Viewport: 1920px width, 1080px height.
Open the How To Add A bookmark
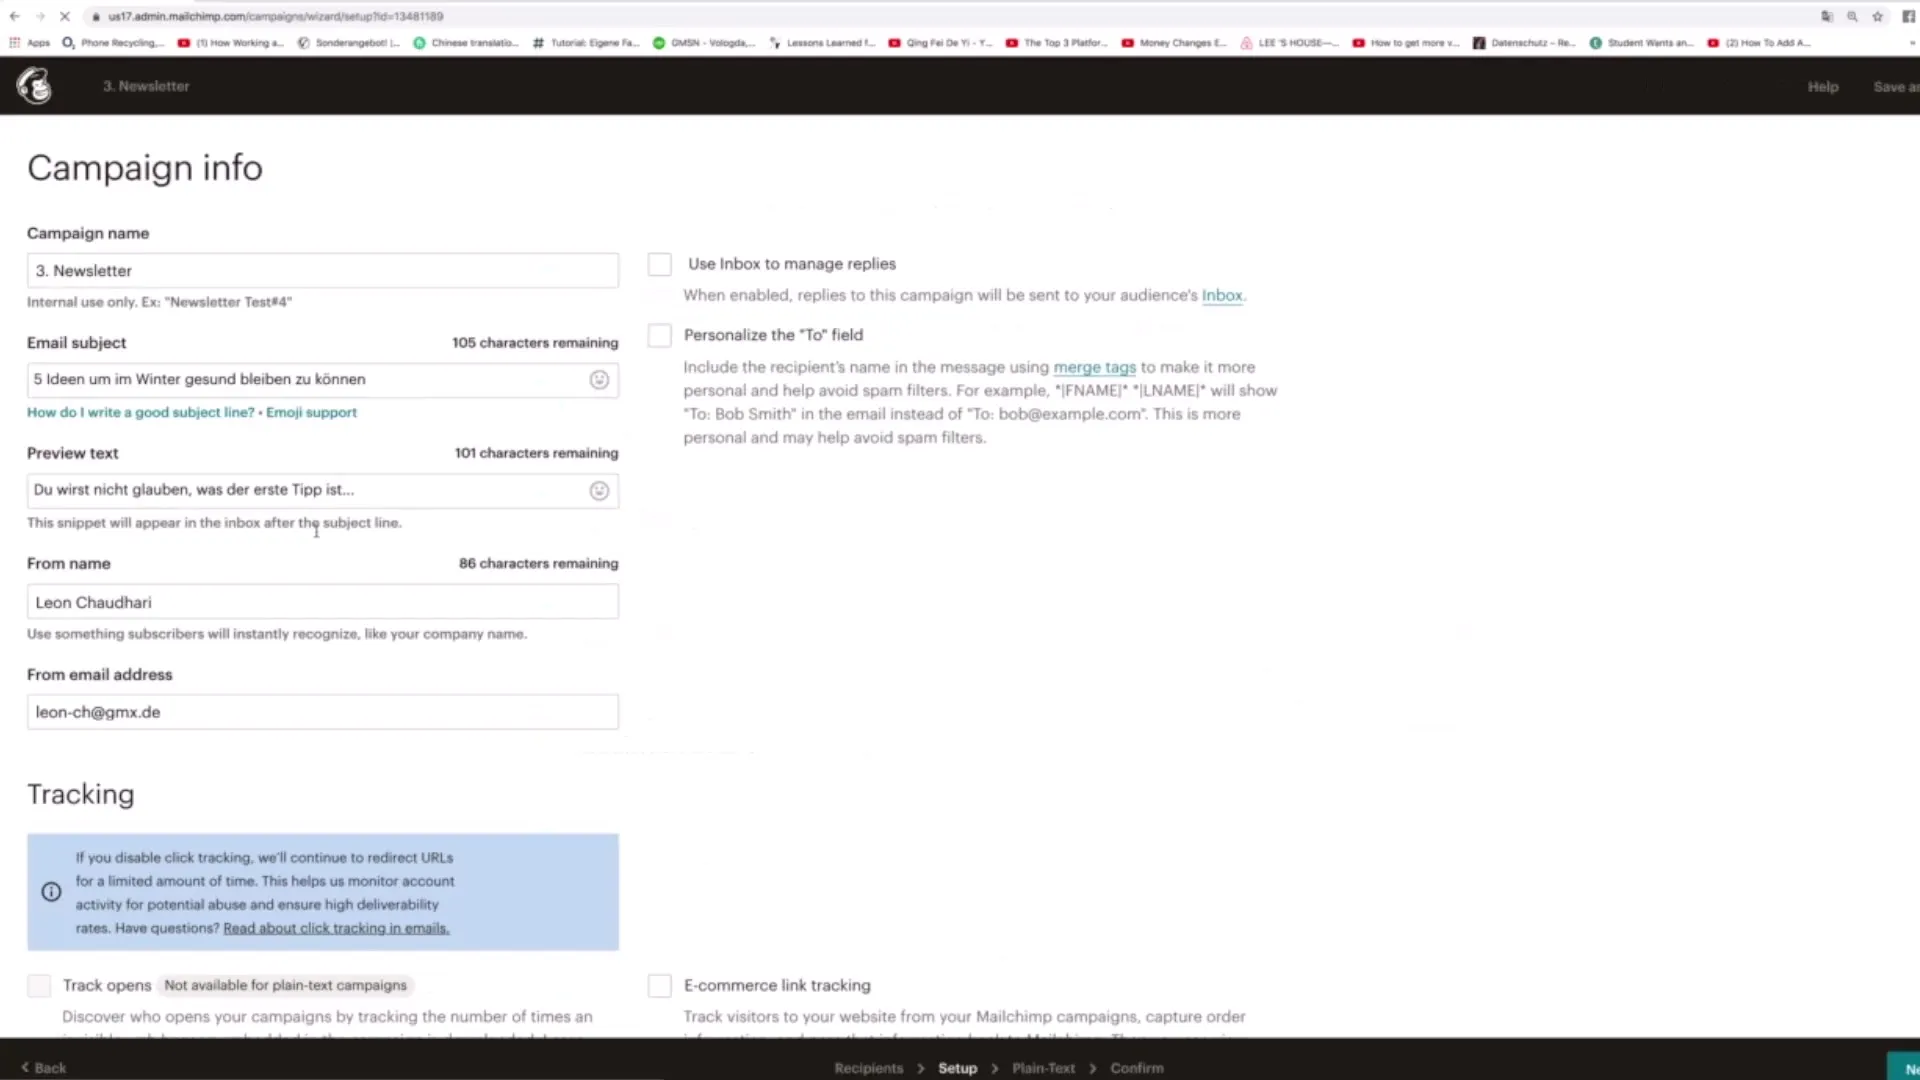[x=1760, y=43]
